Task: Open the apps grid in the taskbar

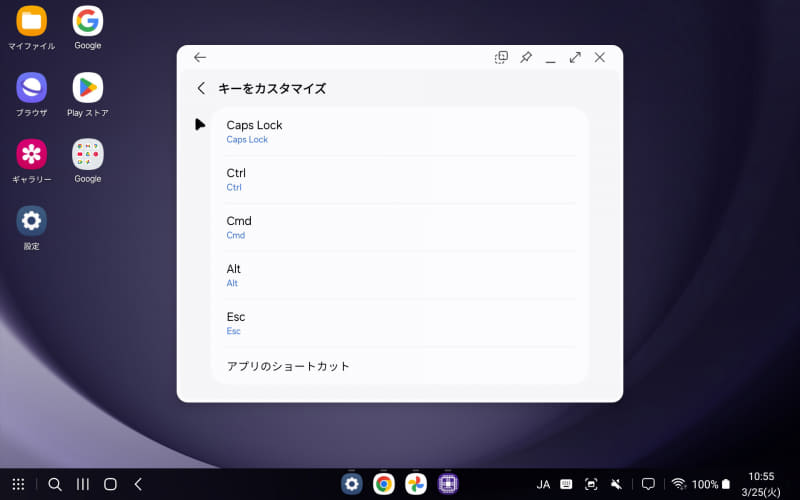Action: [x=18, y=484]
